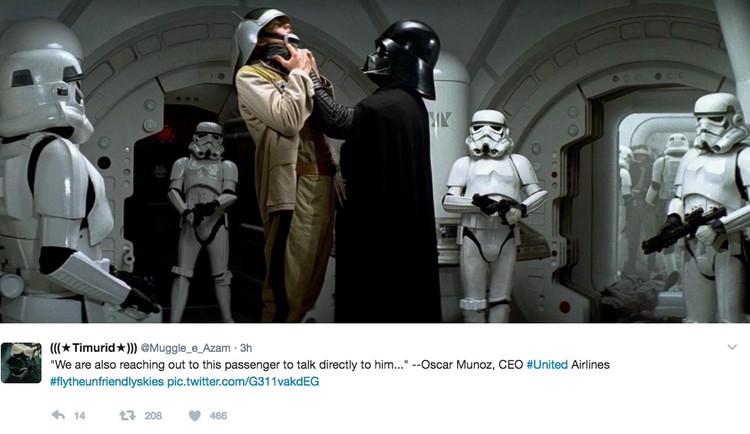Viewport: 750px width, 434px height.
Task: Like the tweet with the heart icon
Action: 195,415
